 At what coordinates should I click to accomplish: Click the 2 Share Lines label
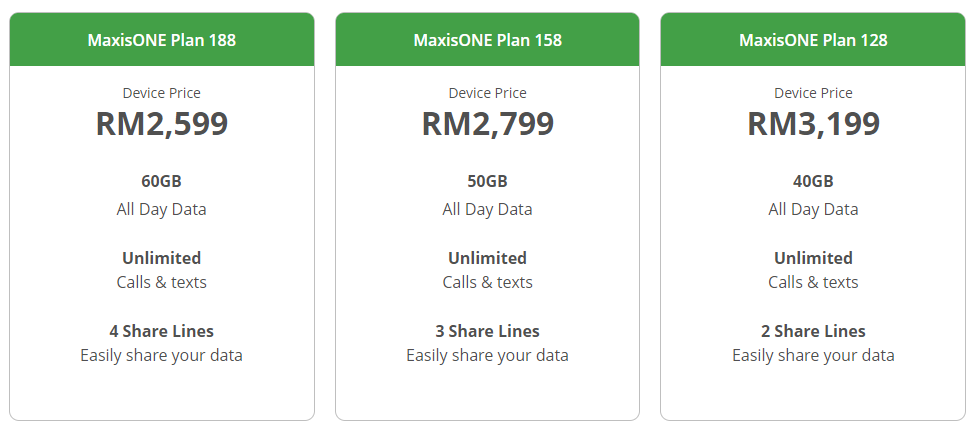pos(813,331)
